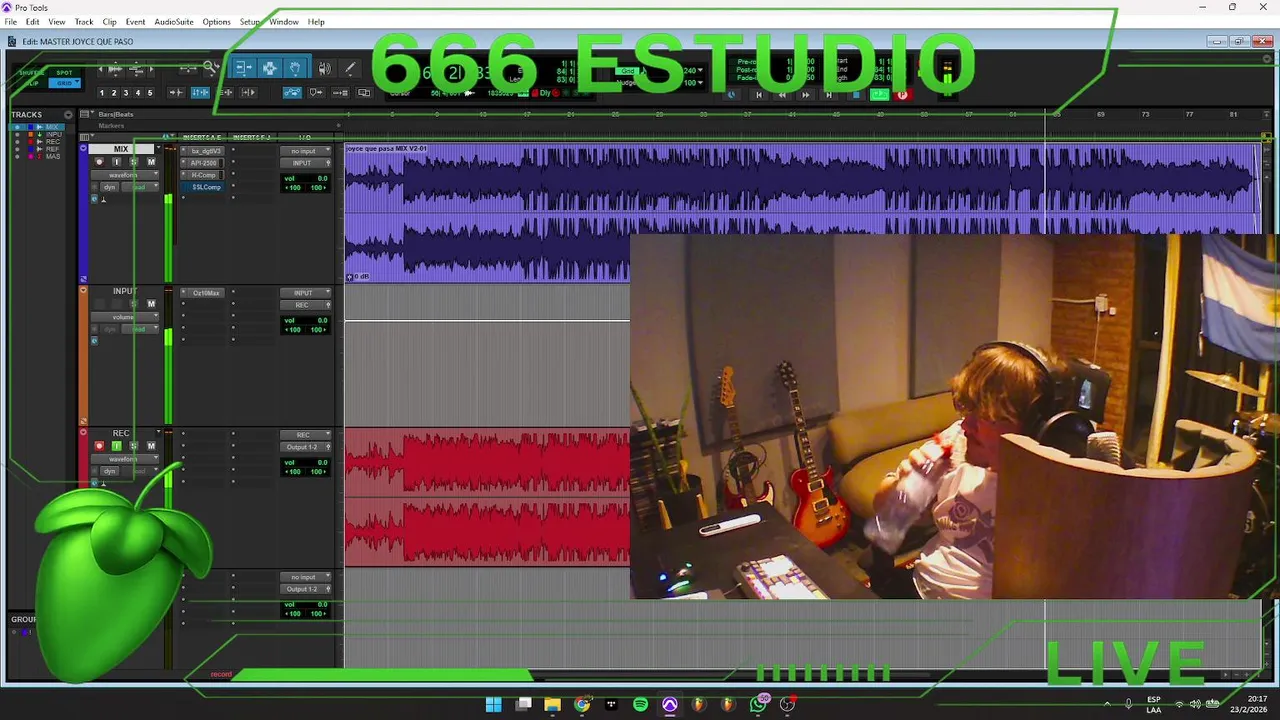This screenshot has width=1280, height=720.
Task: Click zoom preset 5 button
Action: click(150, 93)
